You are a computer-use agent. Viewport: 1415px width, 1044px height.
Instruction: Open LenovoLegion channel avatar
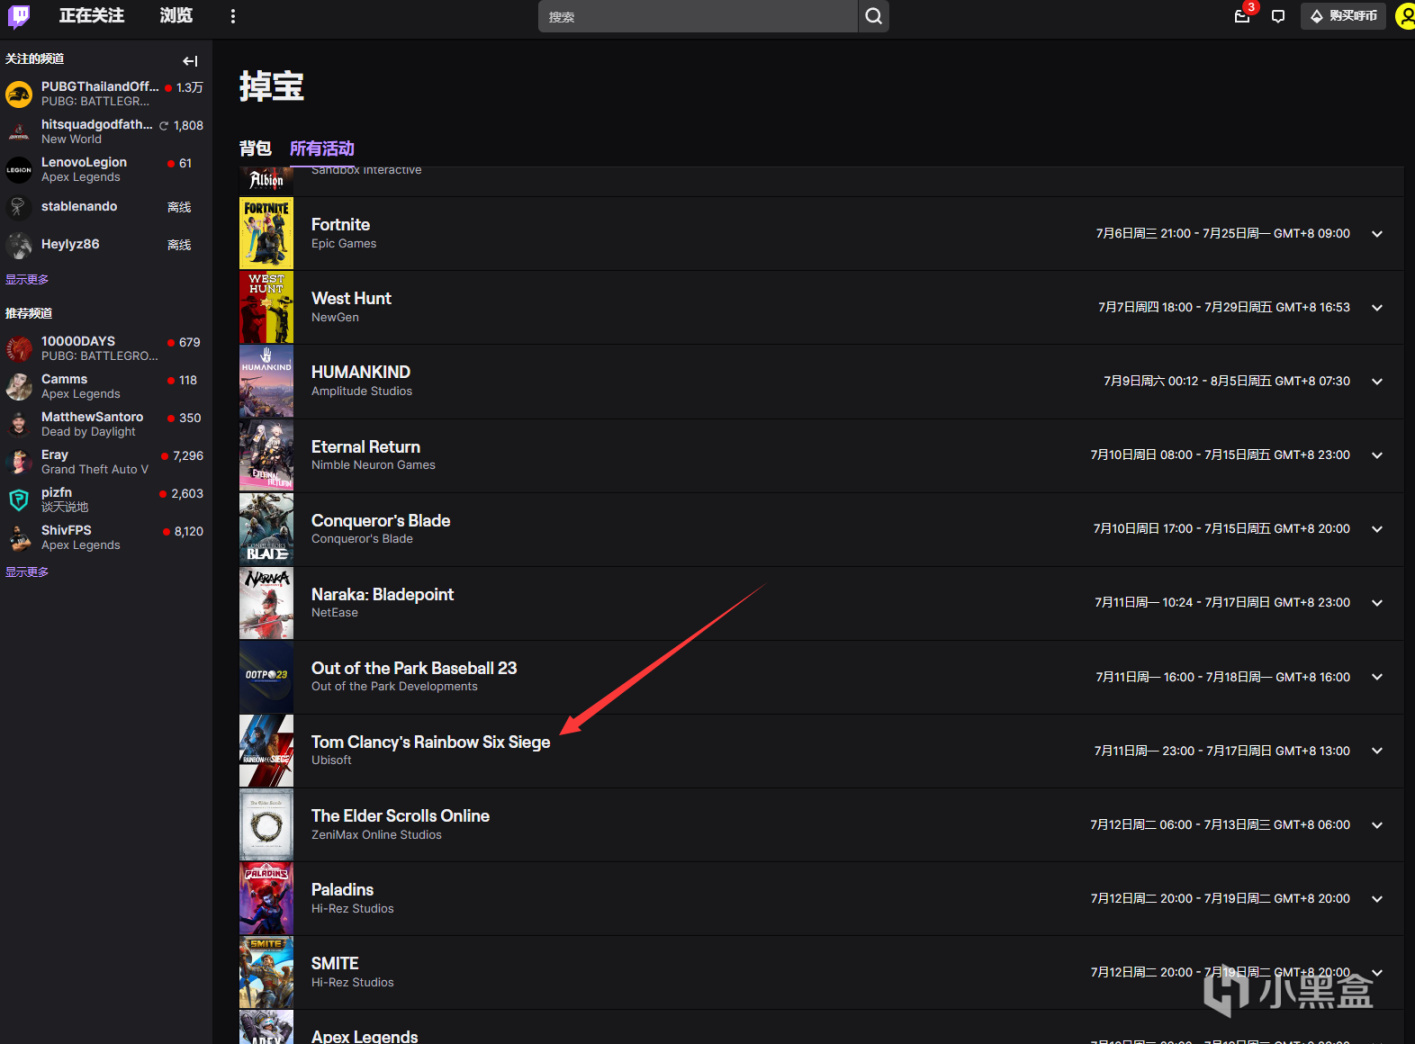[x=19, y=170]
